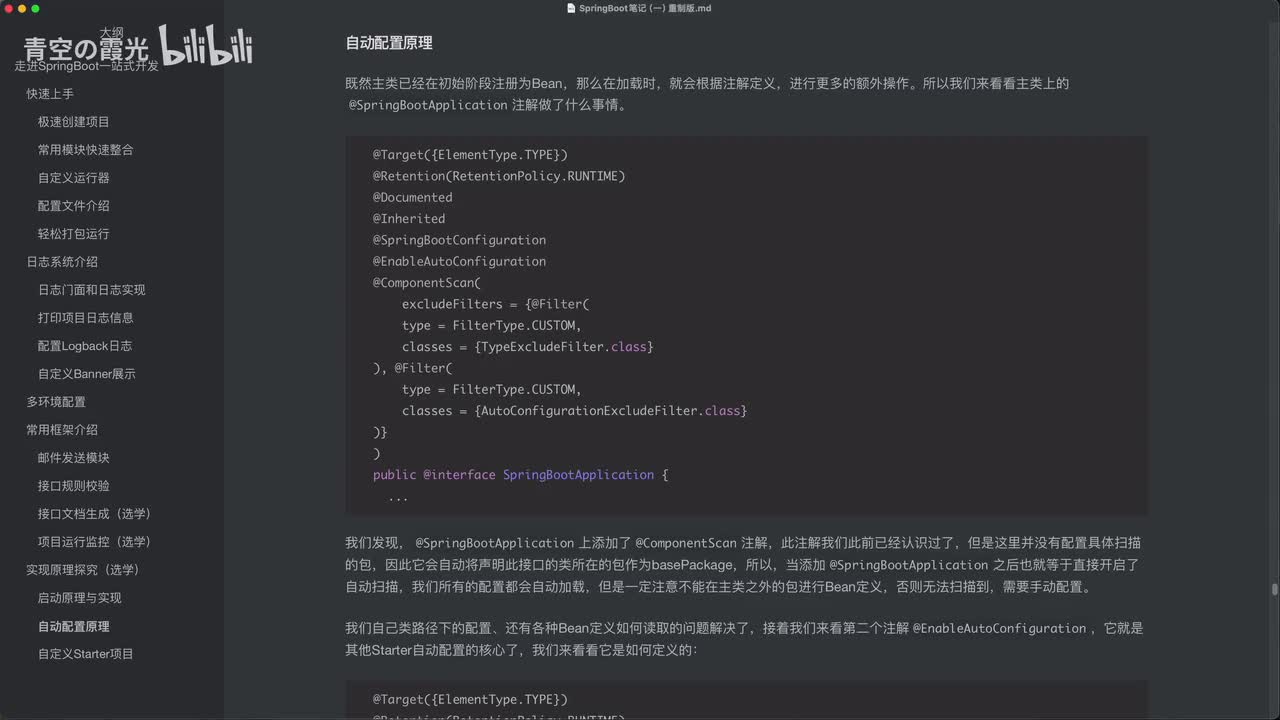Click the @ComponentScan( line in the code block
This screenshot has width=1280, height=720.
(x=427, y=283)
